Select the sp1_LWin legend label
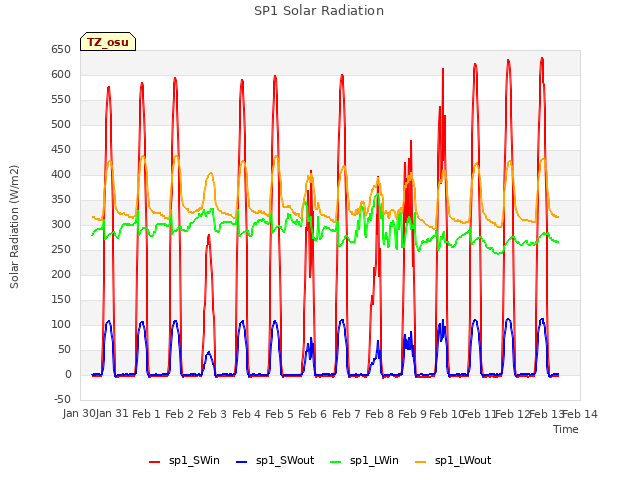Image resolution: width=640 pixels, height=480 pixels. [374, 460]
